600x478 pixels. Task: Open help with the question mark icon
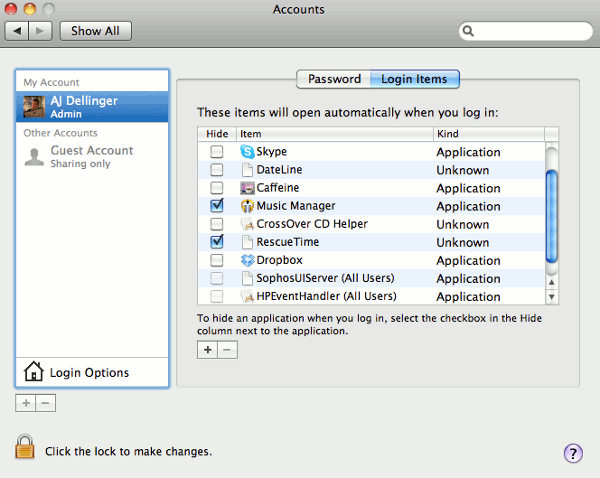[573, 453]
